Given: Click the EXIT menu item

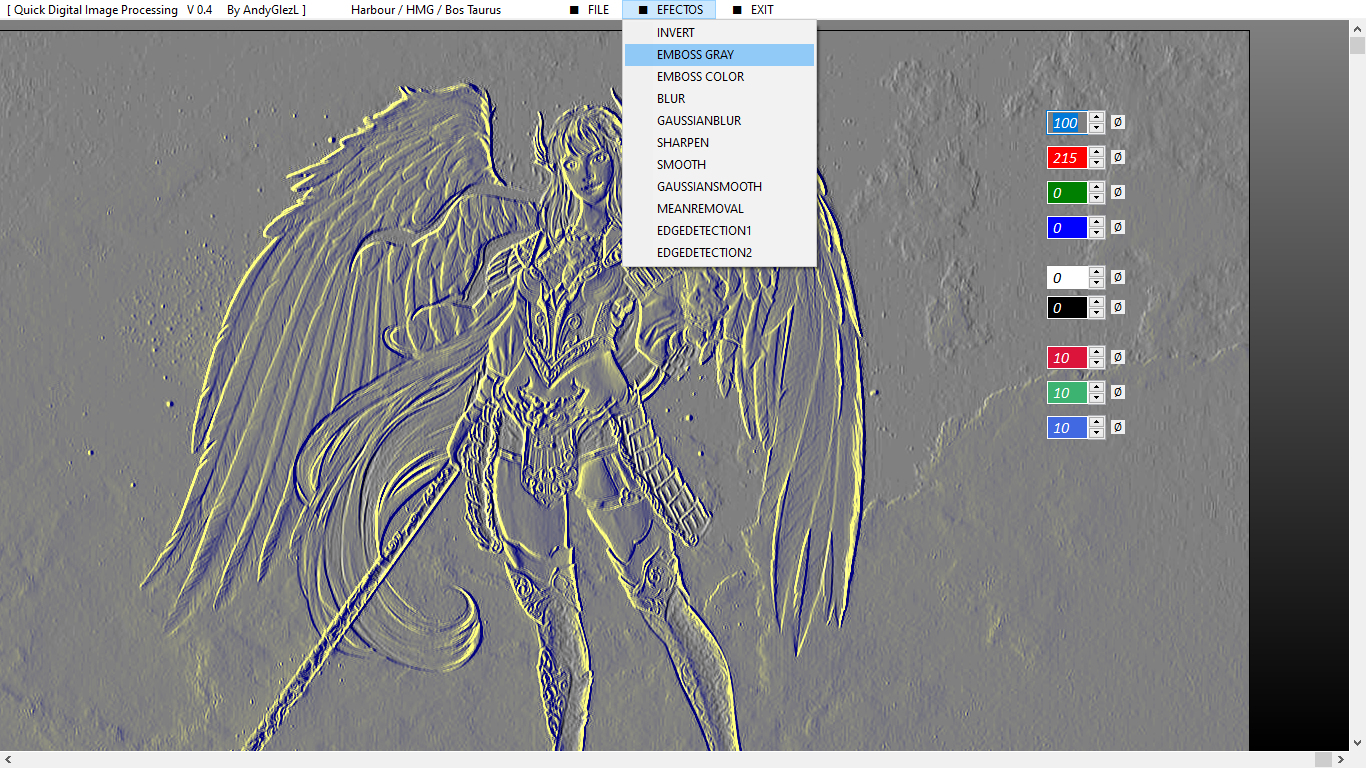Looking at the screenshot, I should (753, 10).
